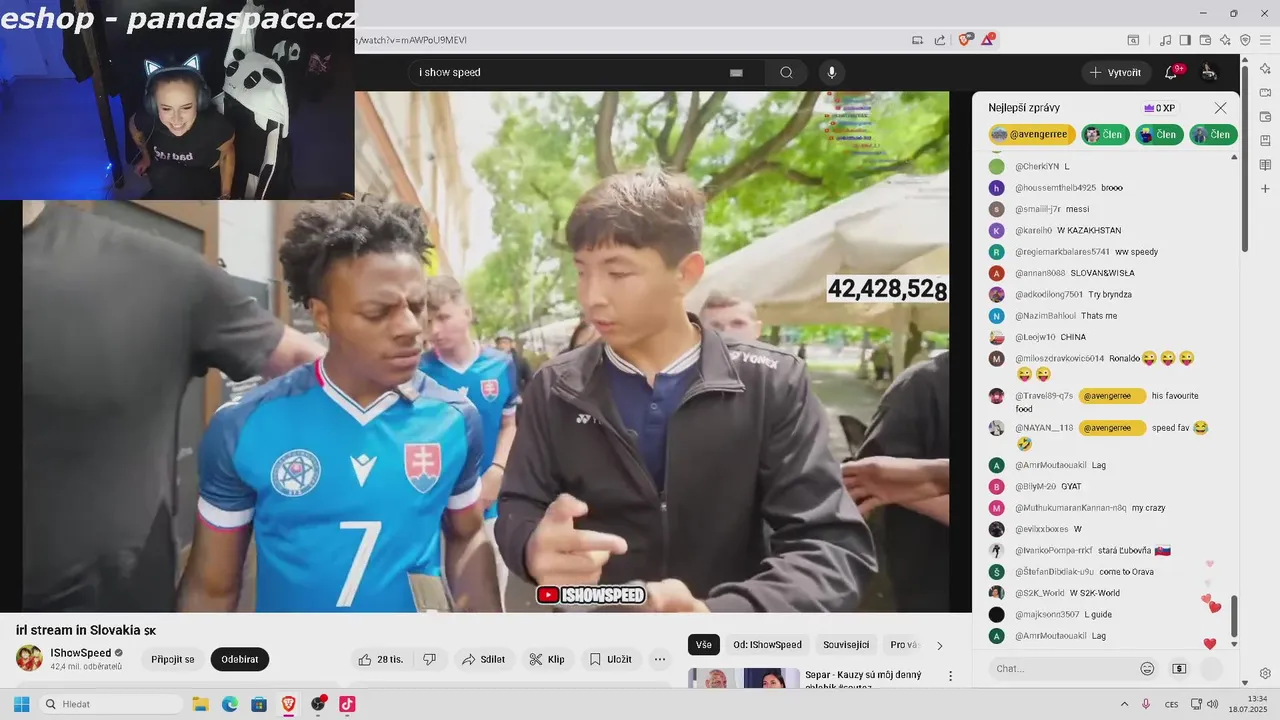
Task: Open the Brave playlist music note icon
Action: [1165, 40]
